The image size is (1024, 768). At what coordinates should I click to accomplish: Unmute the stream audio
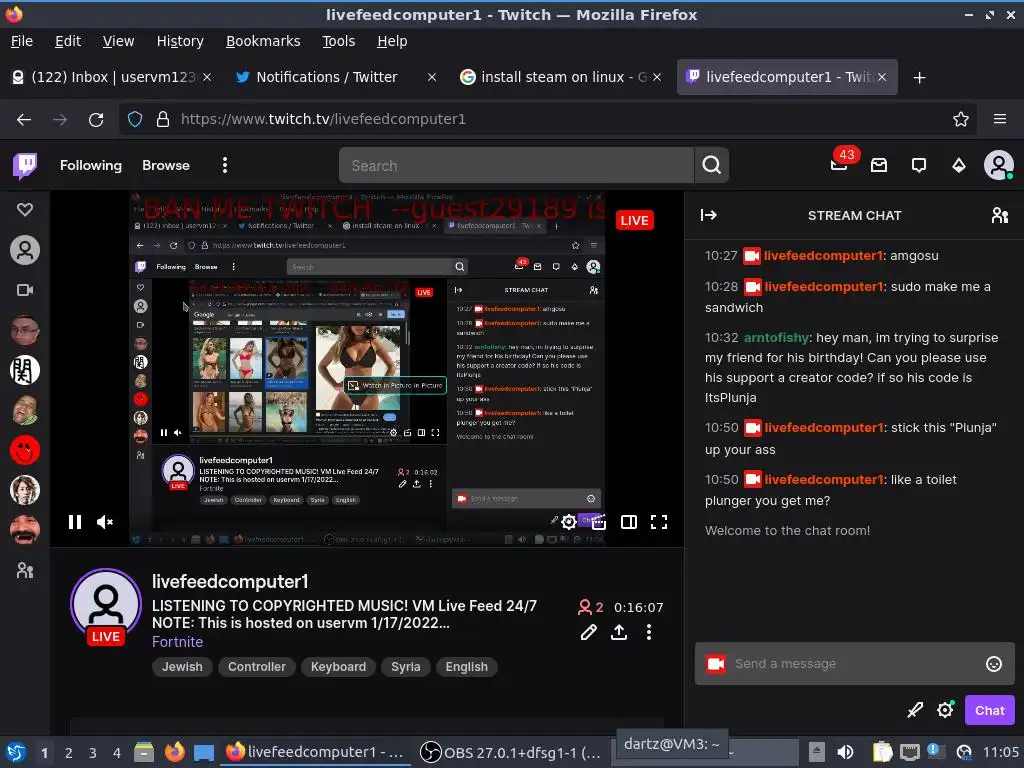click(x=104, y=522)
